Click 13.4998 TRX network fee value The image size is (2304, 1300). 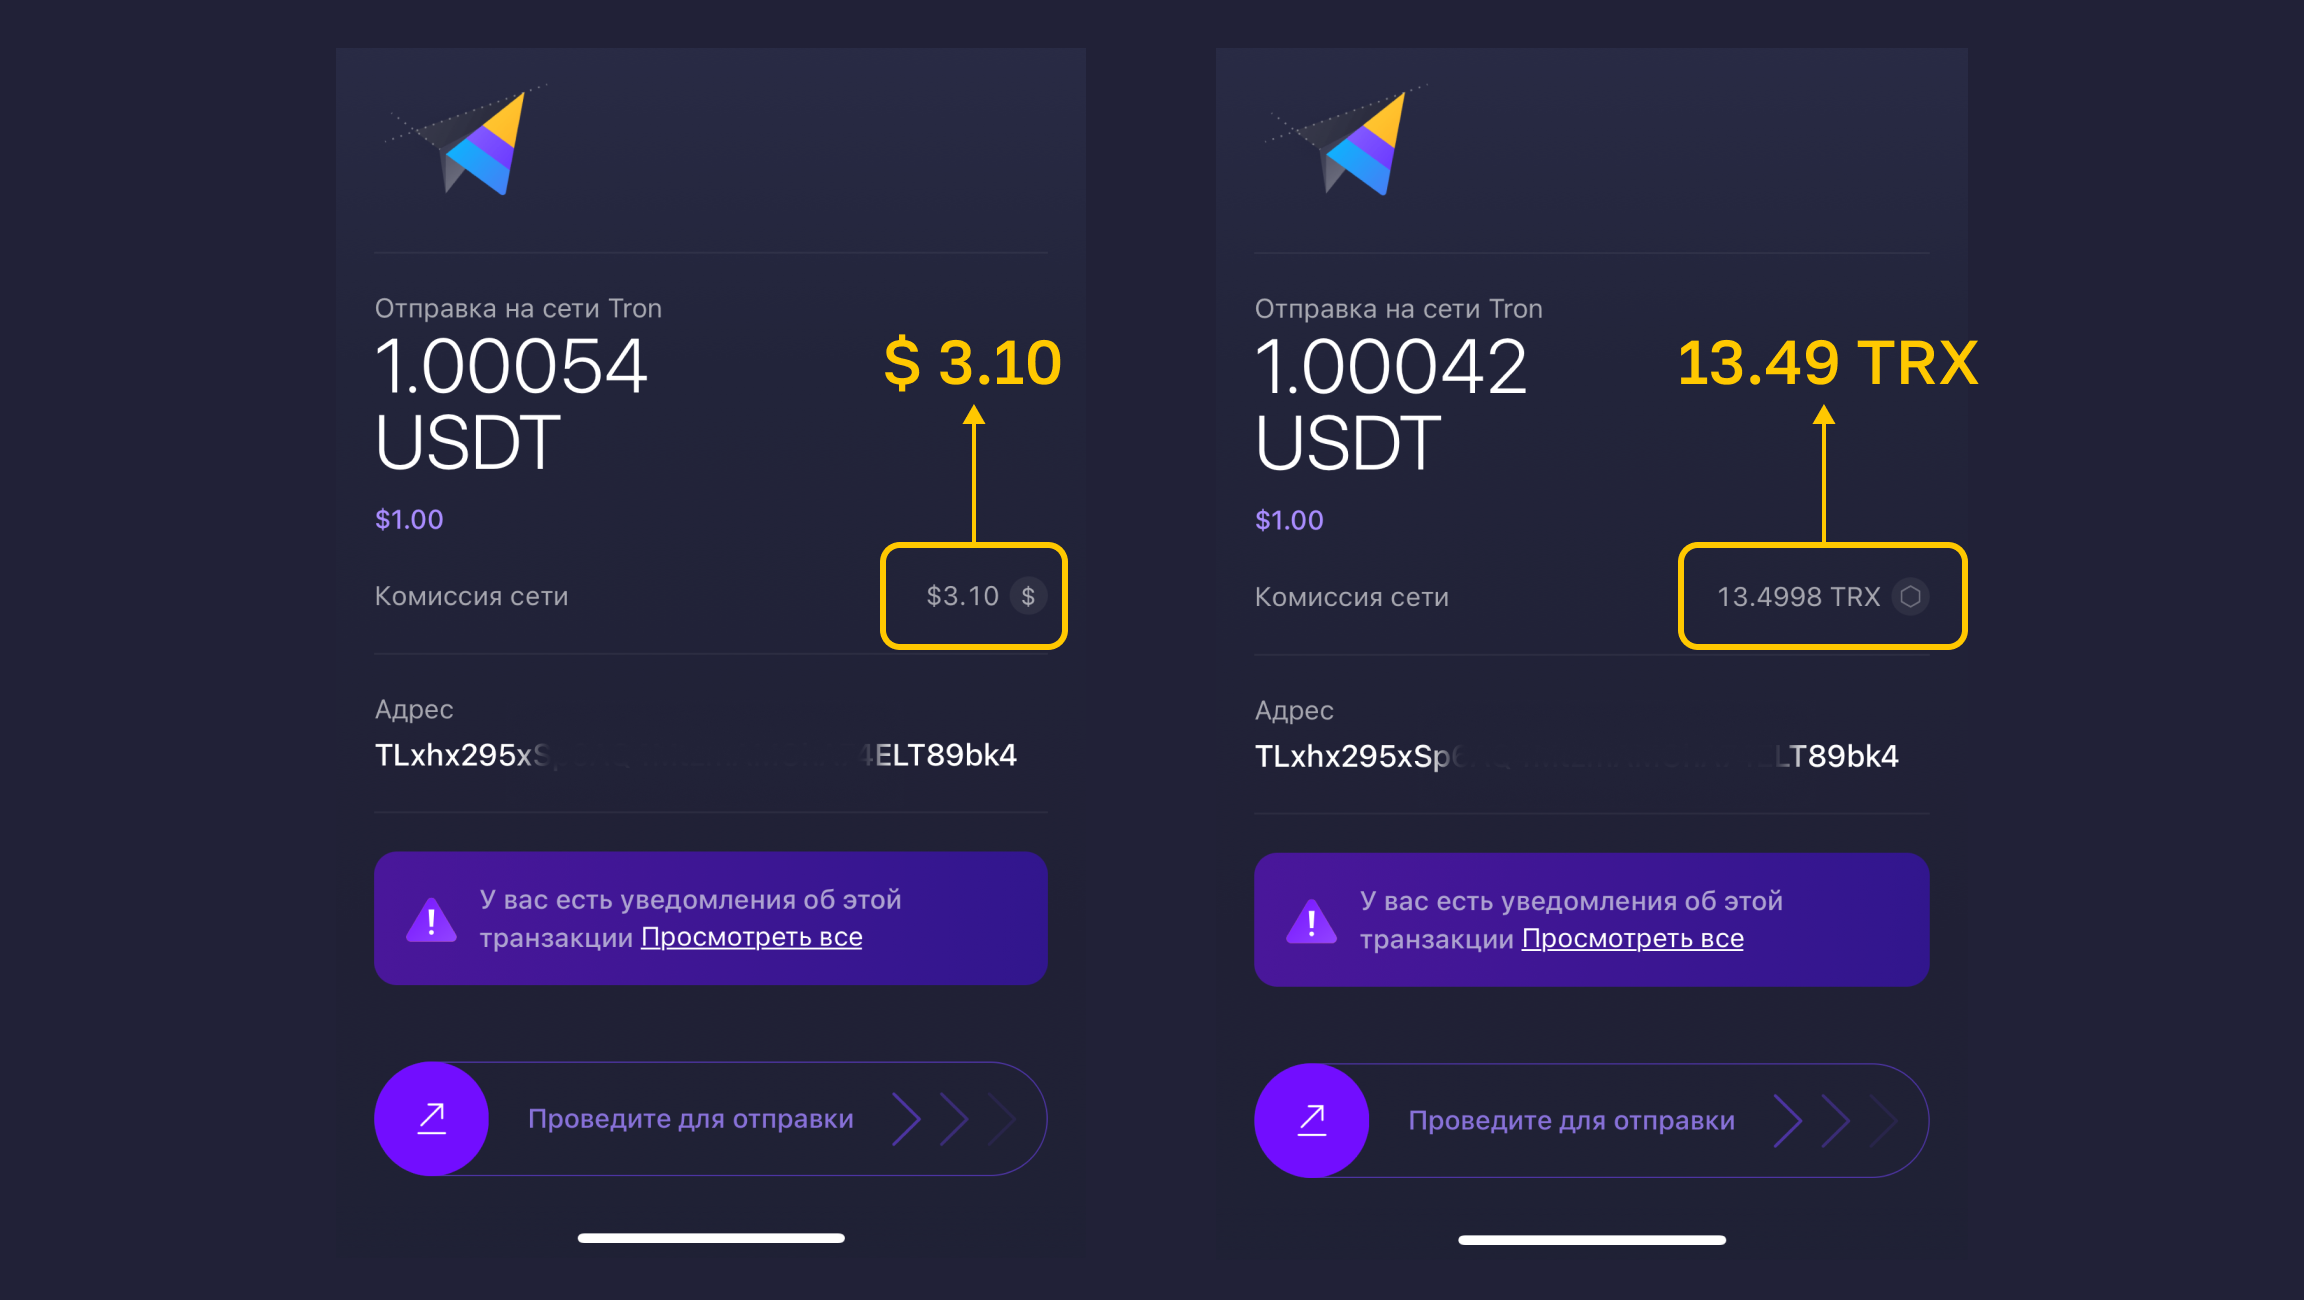tap(1798, 597)
